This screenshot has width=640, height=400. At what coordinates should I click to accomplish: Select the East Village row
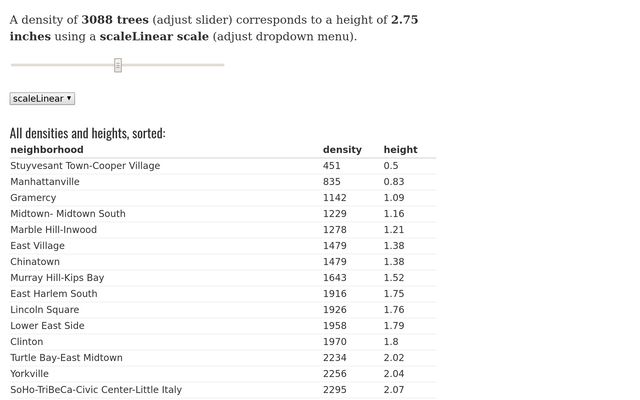coord(223,246)
